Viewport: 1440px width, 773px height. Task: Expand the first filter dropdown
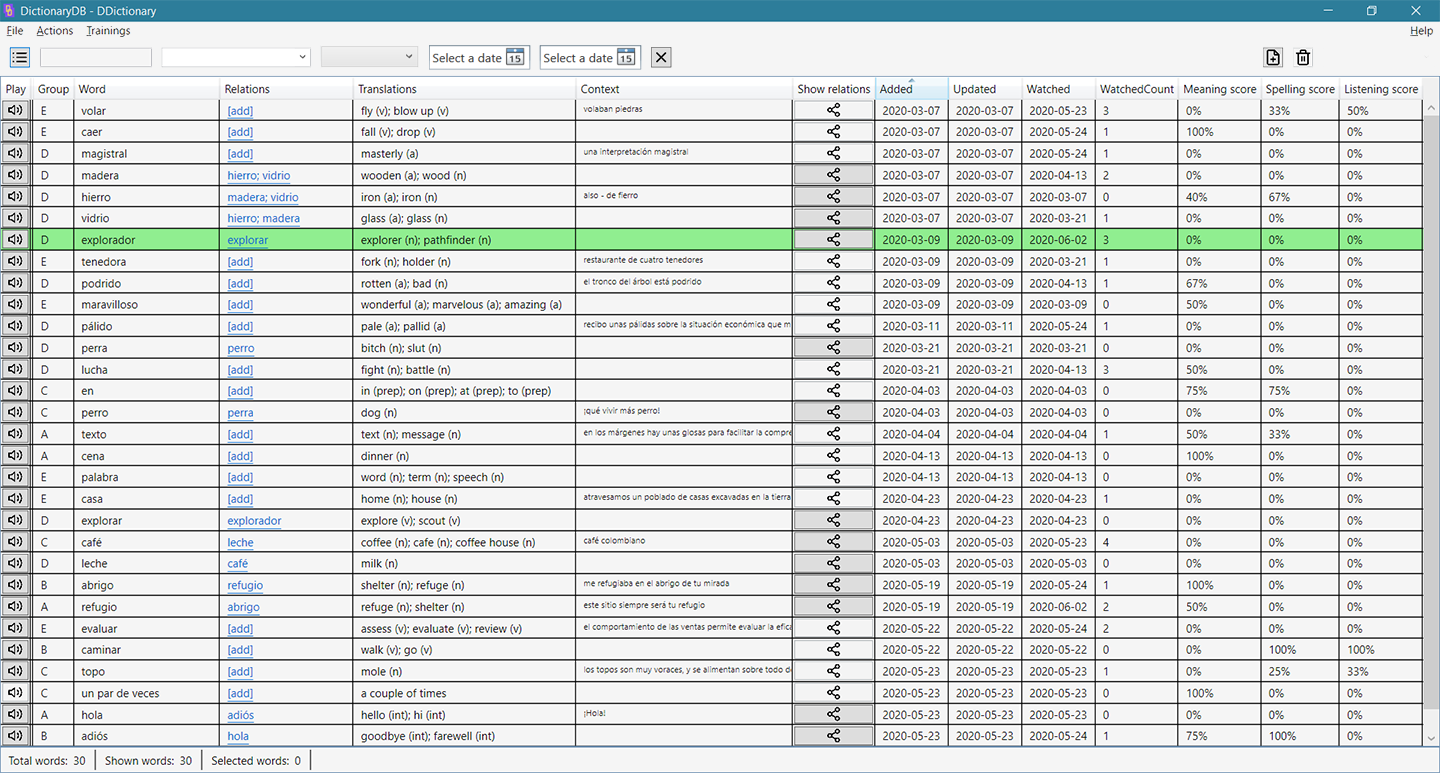tap(236, 57)
